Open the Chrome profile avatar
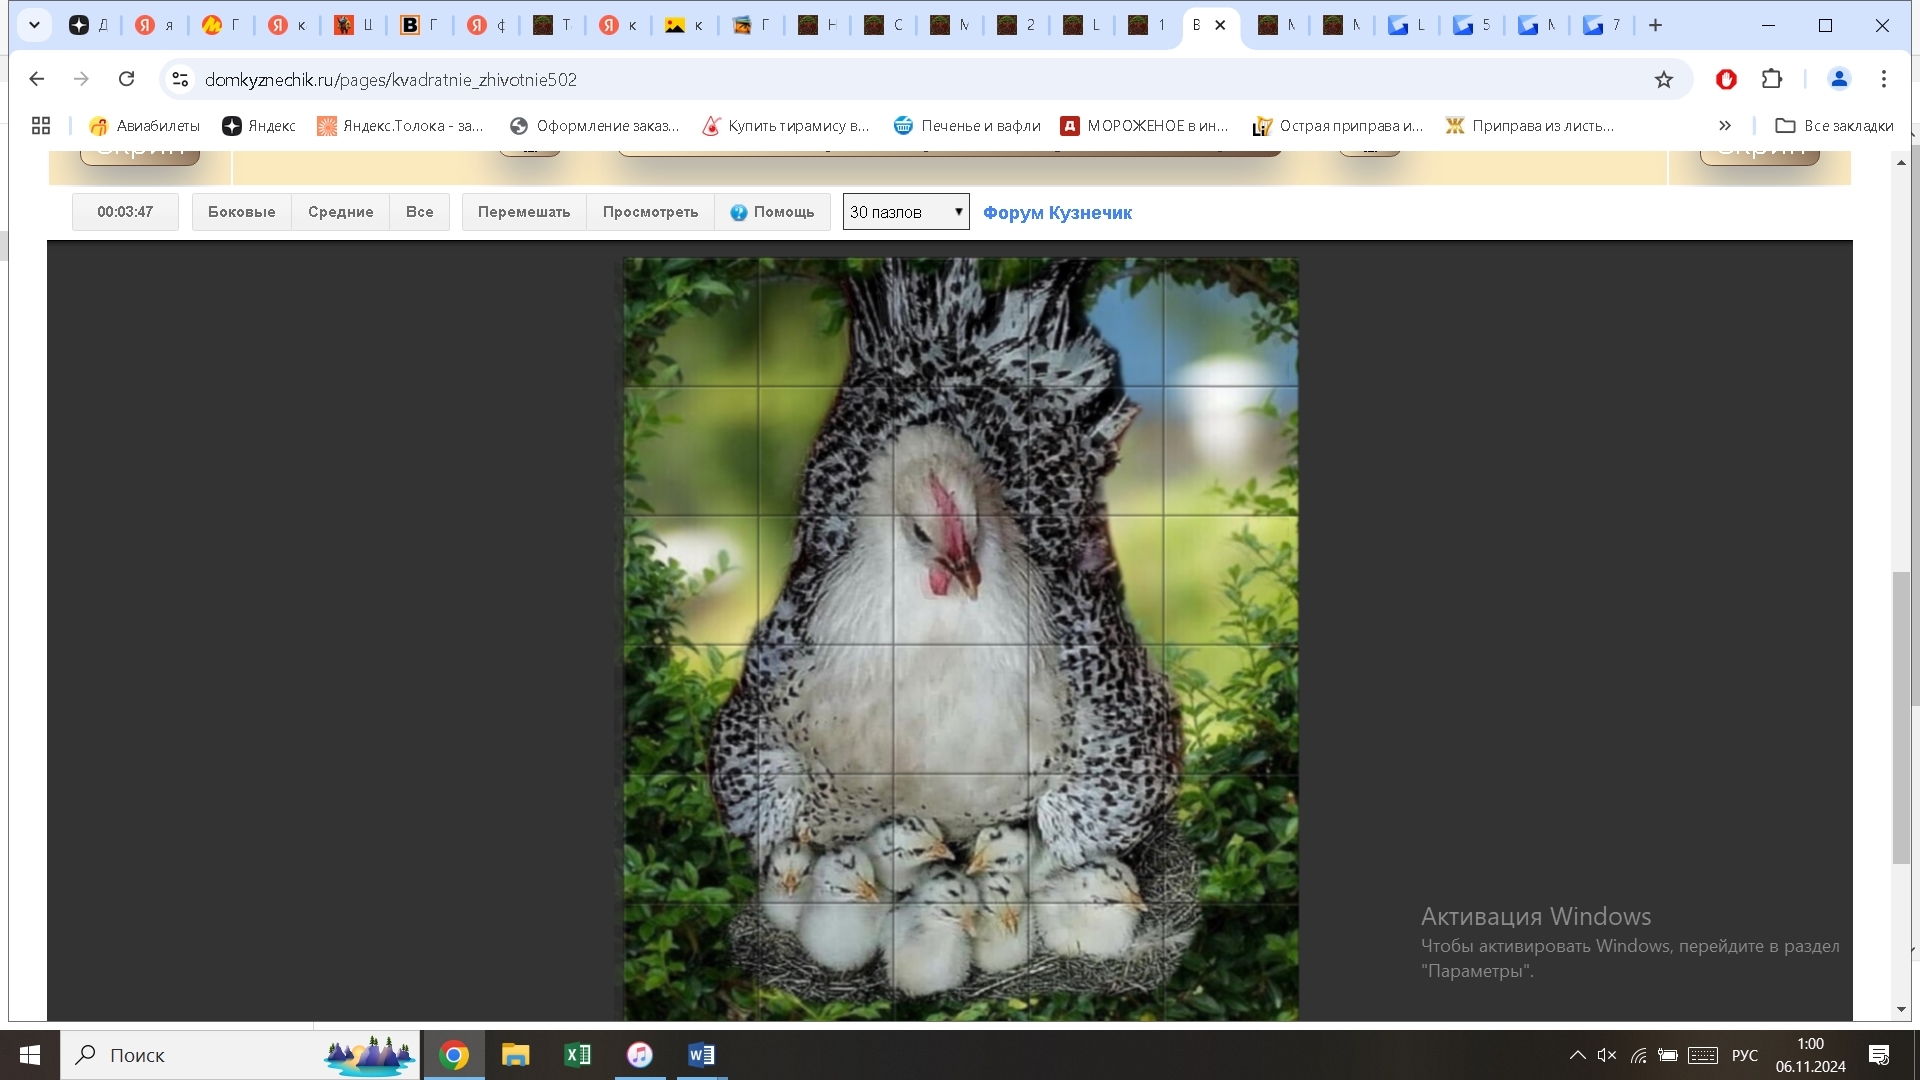Viewport: 1920px width, 1080px height. (x=1838, y=79)
